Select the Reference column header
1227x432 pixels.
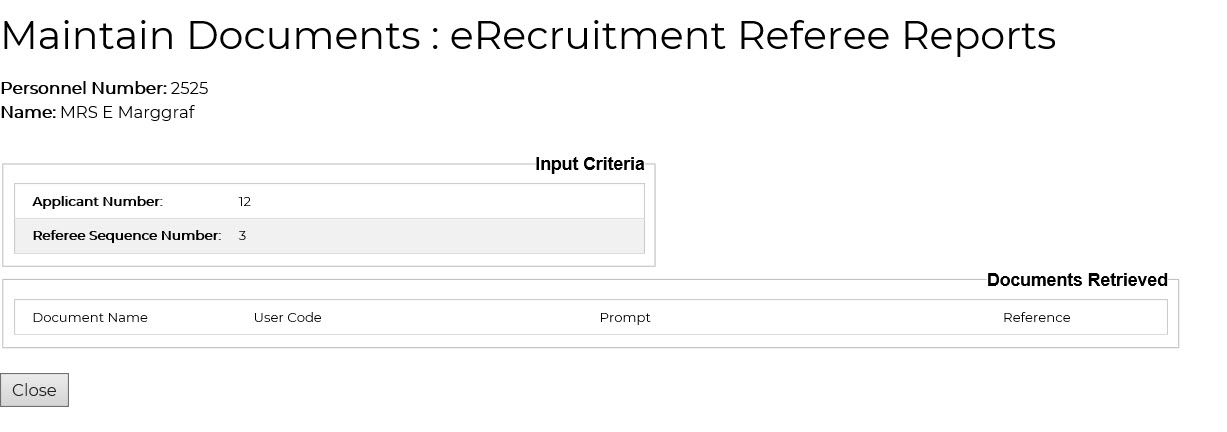pos(1036,317)
